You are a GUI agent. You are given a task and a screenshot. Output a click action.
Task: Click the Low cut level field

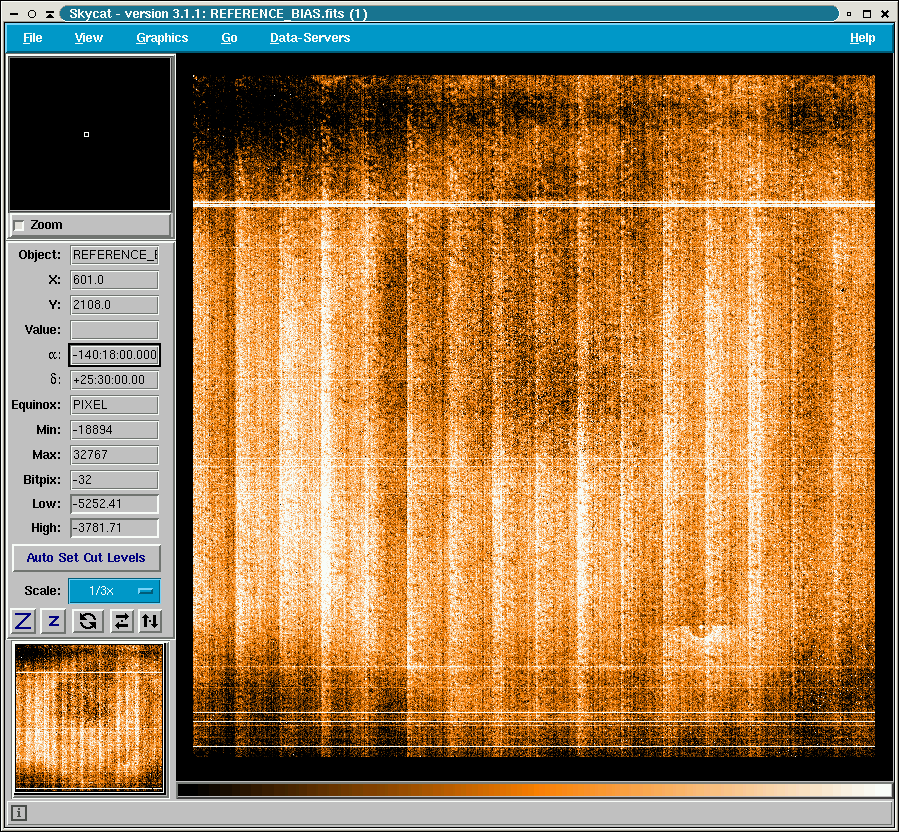(114, 504)
